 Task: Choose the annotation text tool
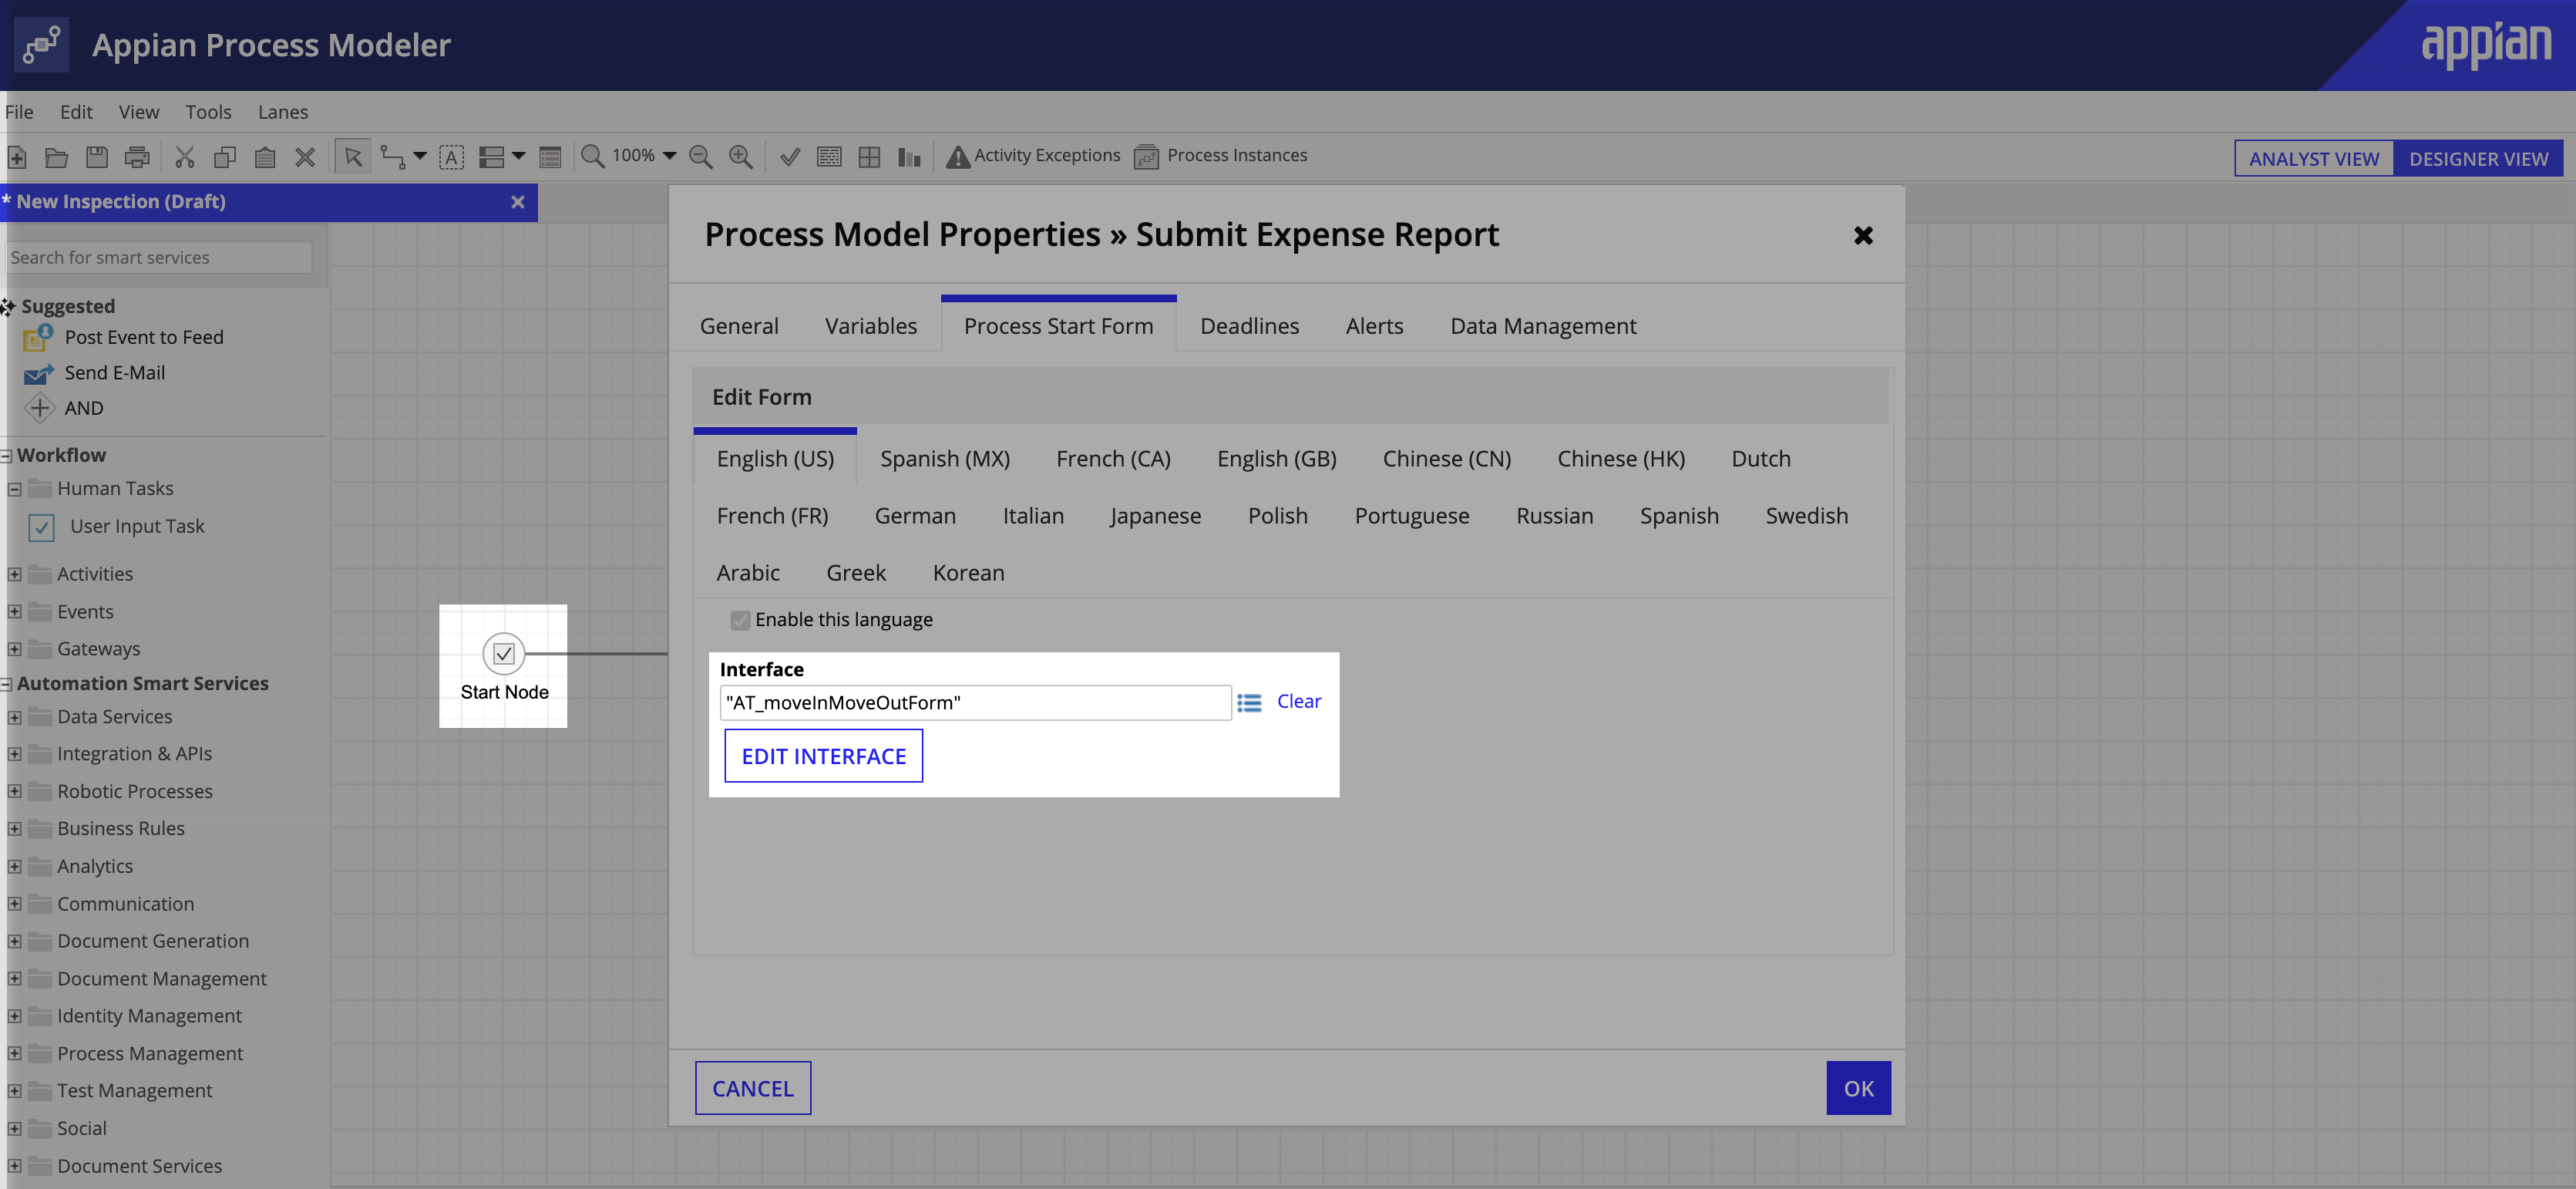[x=452, y=157]
